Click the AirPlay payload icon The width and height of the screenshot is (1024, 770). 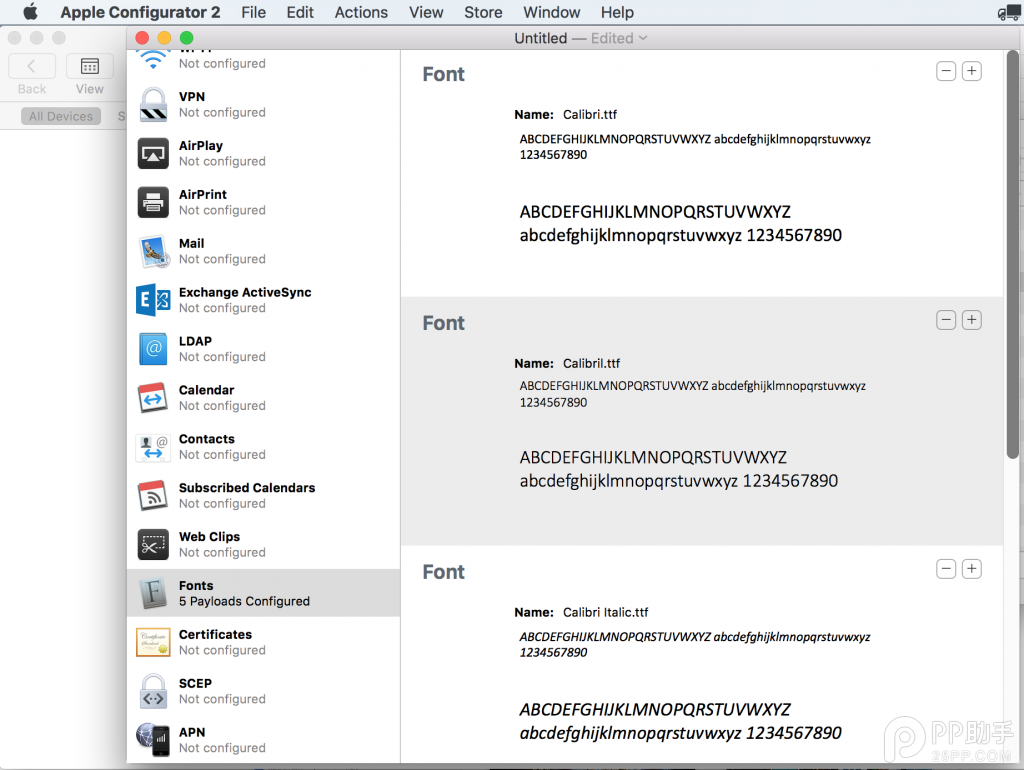[153, 153]
